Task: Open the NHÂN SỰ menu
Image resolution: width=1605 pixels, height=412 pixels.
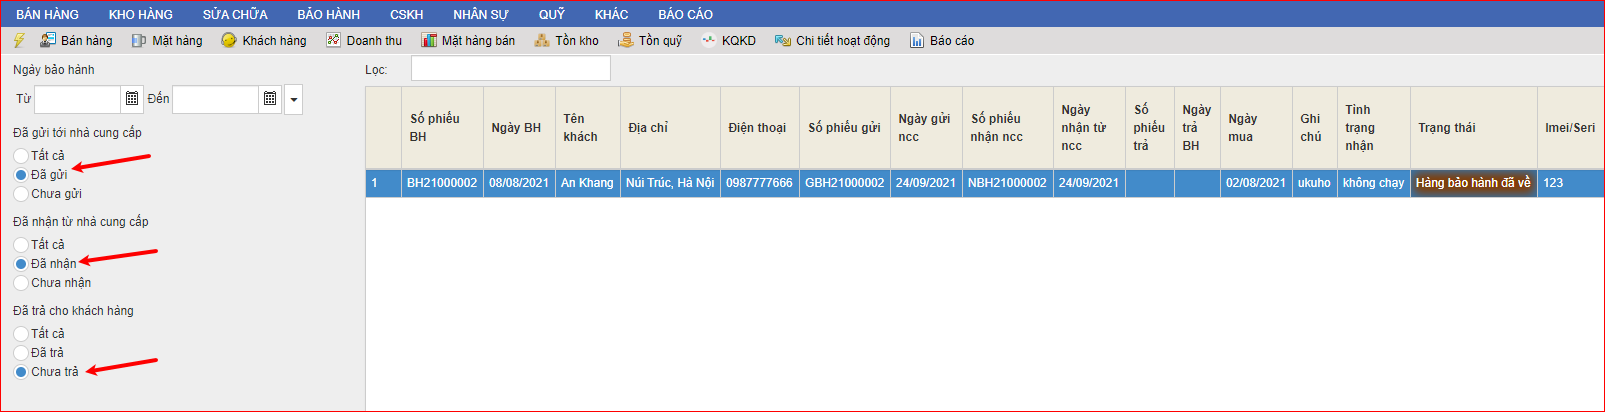Action: pos(481,14)
